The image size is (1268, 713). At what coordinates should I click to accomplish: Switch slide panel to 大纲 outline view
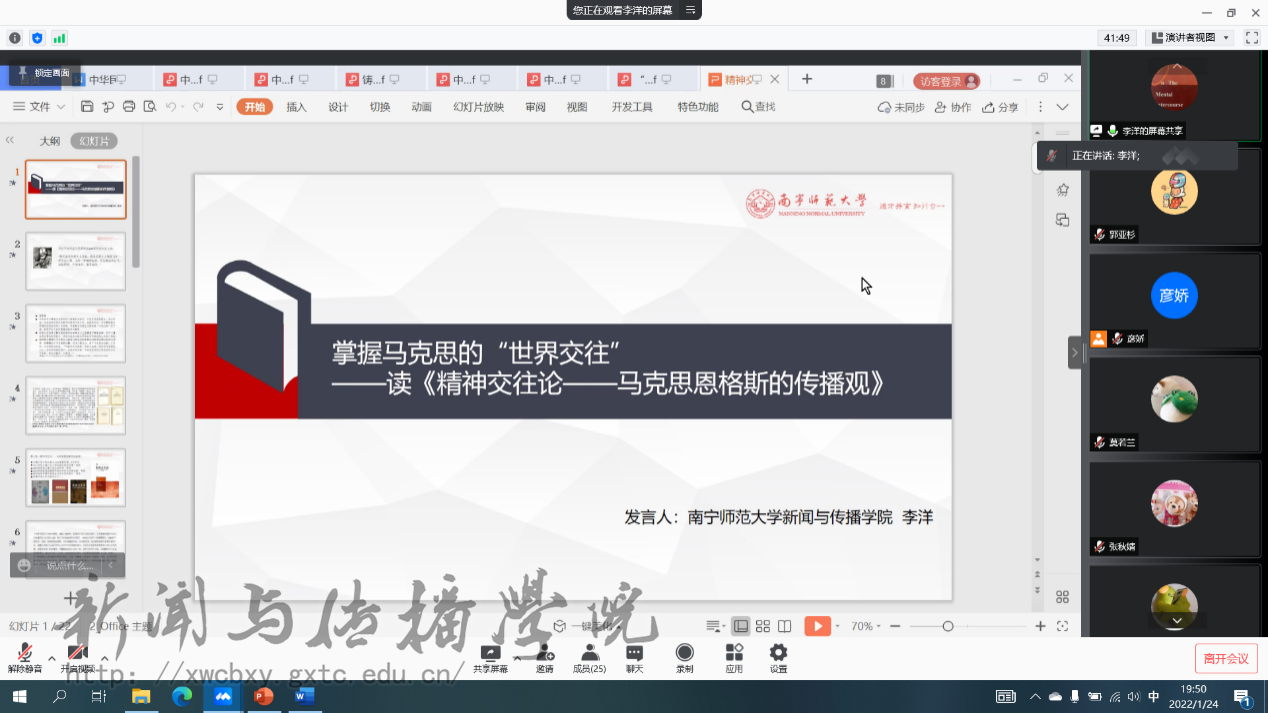(x=50, y=141)
